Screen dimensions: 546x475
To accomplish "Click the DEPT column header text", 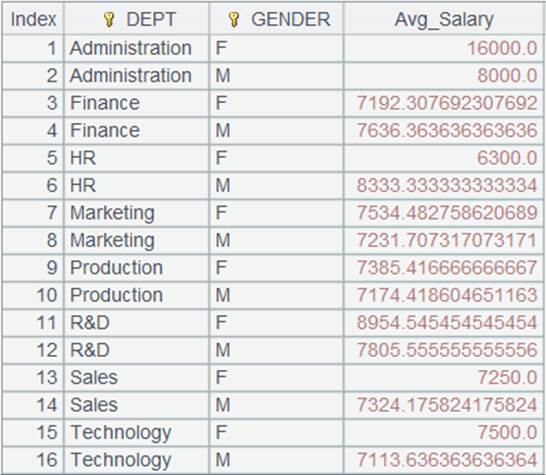I will [x=151, y=19].
